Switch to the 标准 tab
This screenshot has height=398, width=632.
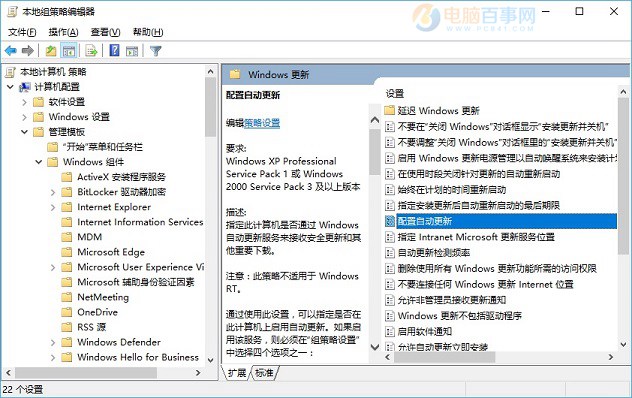click(264, 373)
